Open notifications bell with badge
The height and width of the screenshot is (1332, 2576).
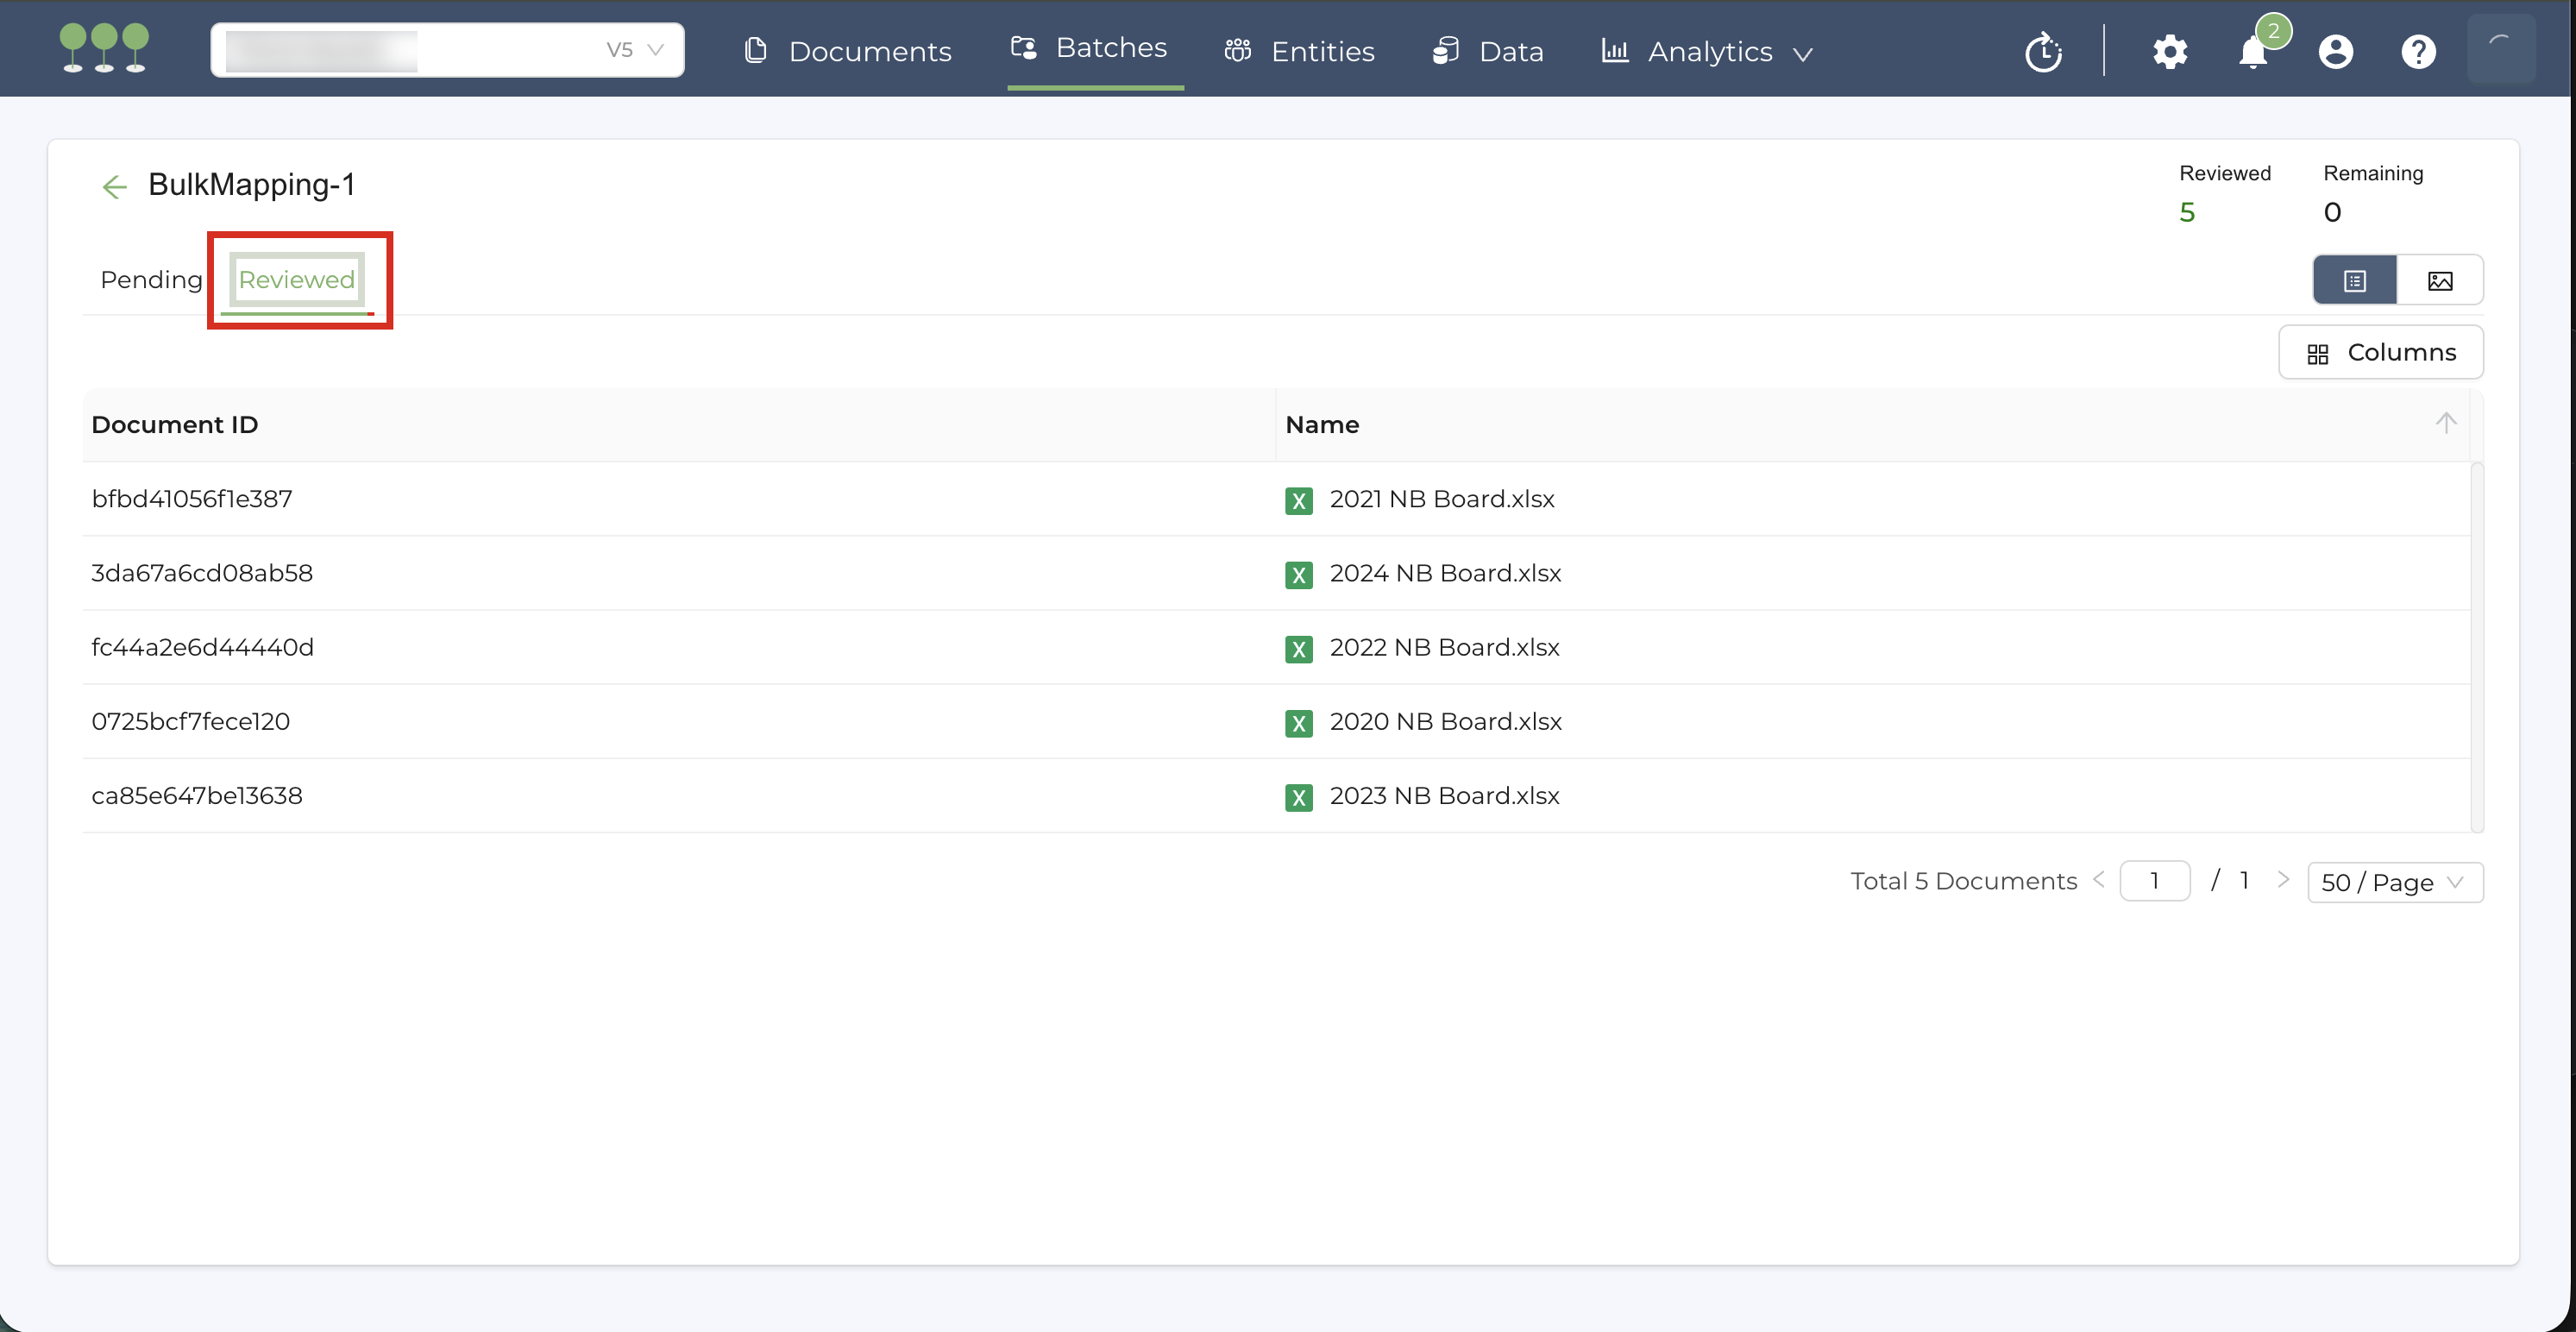coord(2252,52)
